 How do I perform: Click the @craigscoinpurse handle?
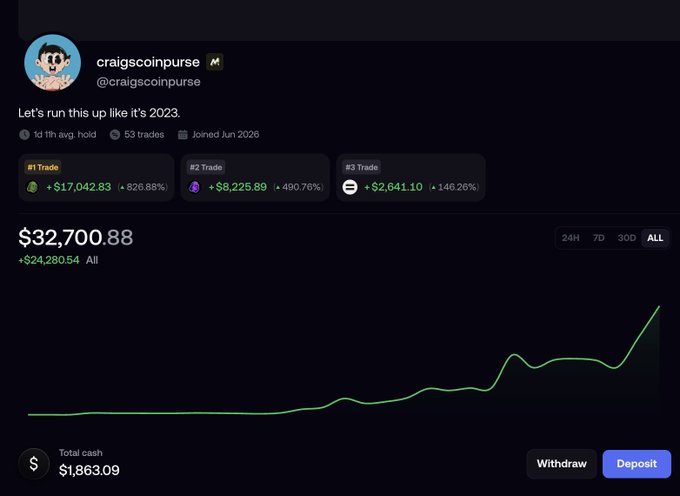point(148,82)
